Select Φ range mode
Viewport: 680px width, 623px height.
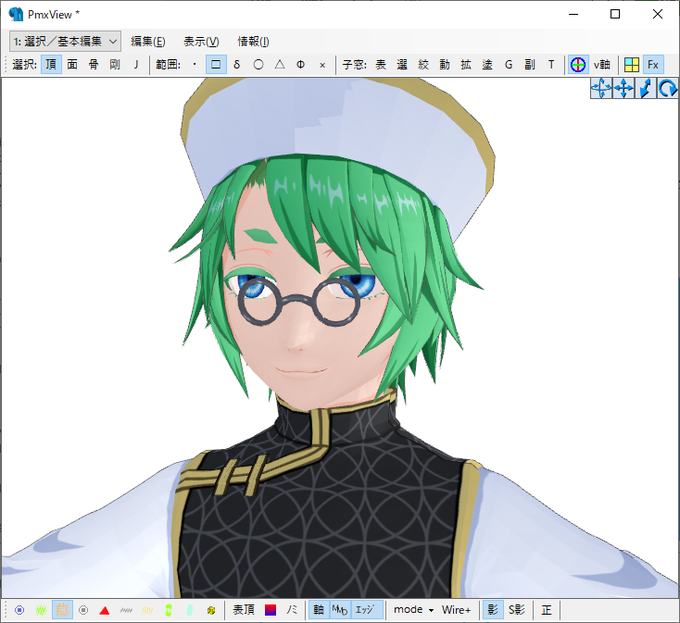(x=301, y=65)
